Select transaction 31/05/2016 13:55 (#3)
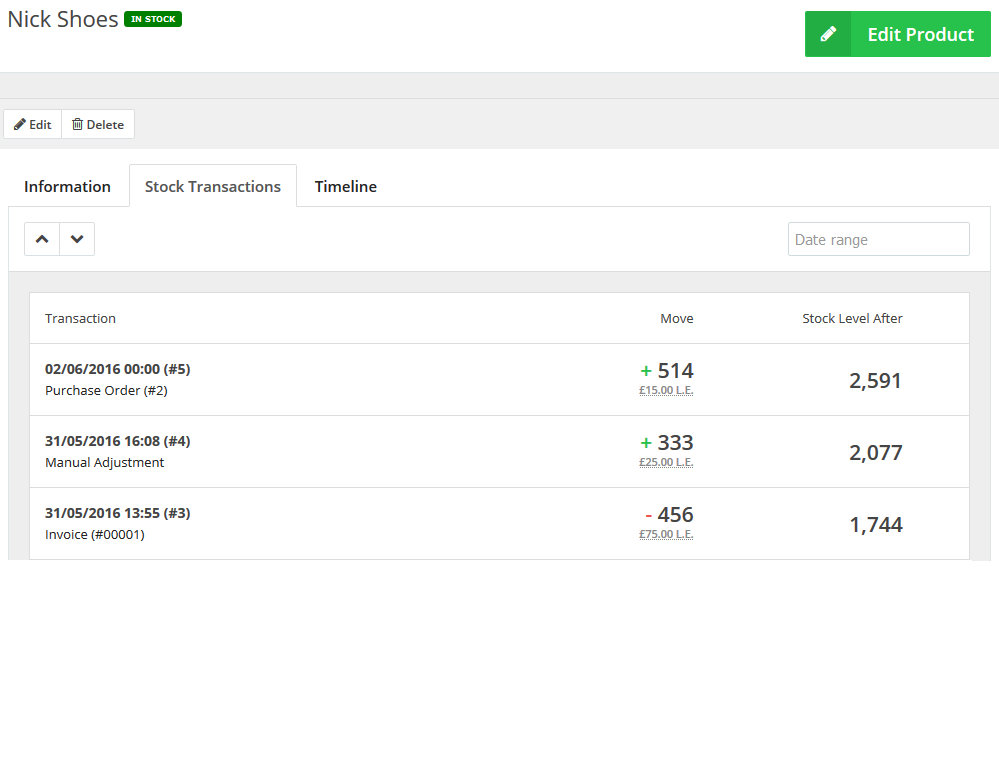Screen dimensions: 999x758 (x=118, y=513)
